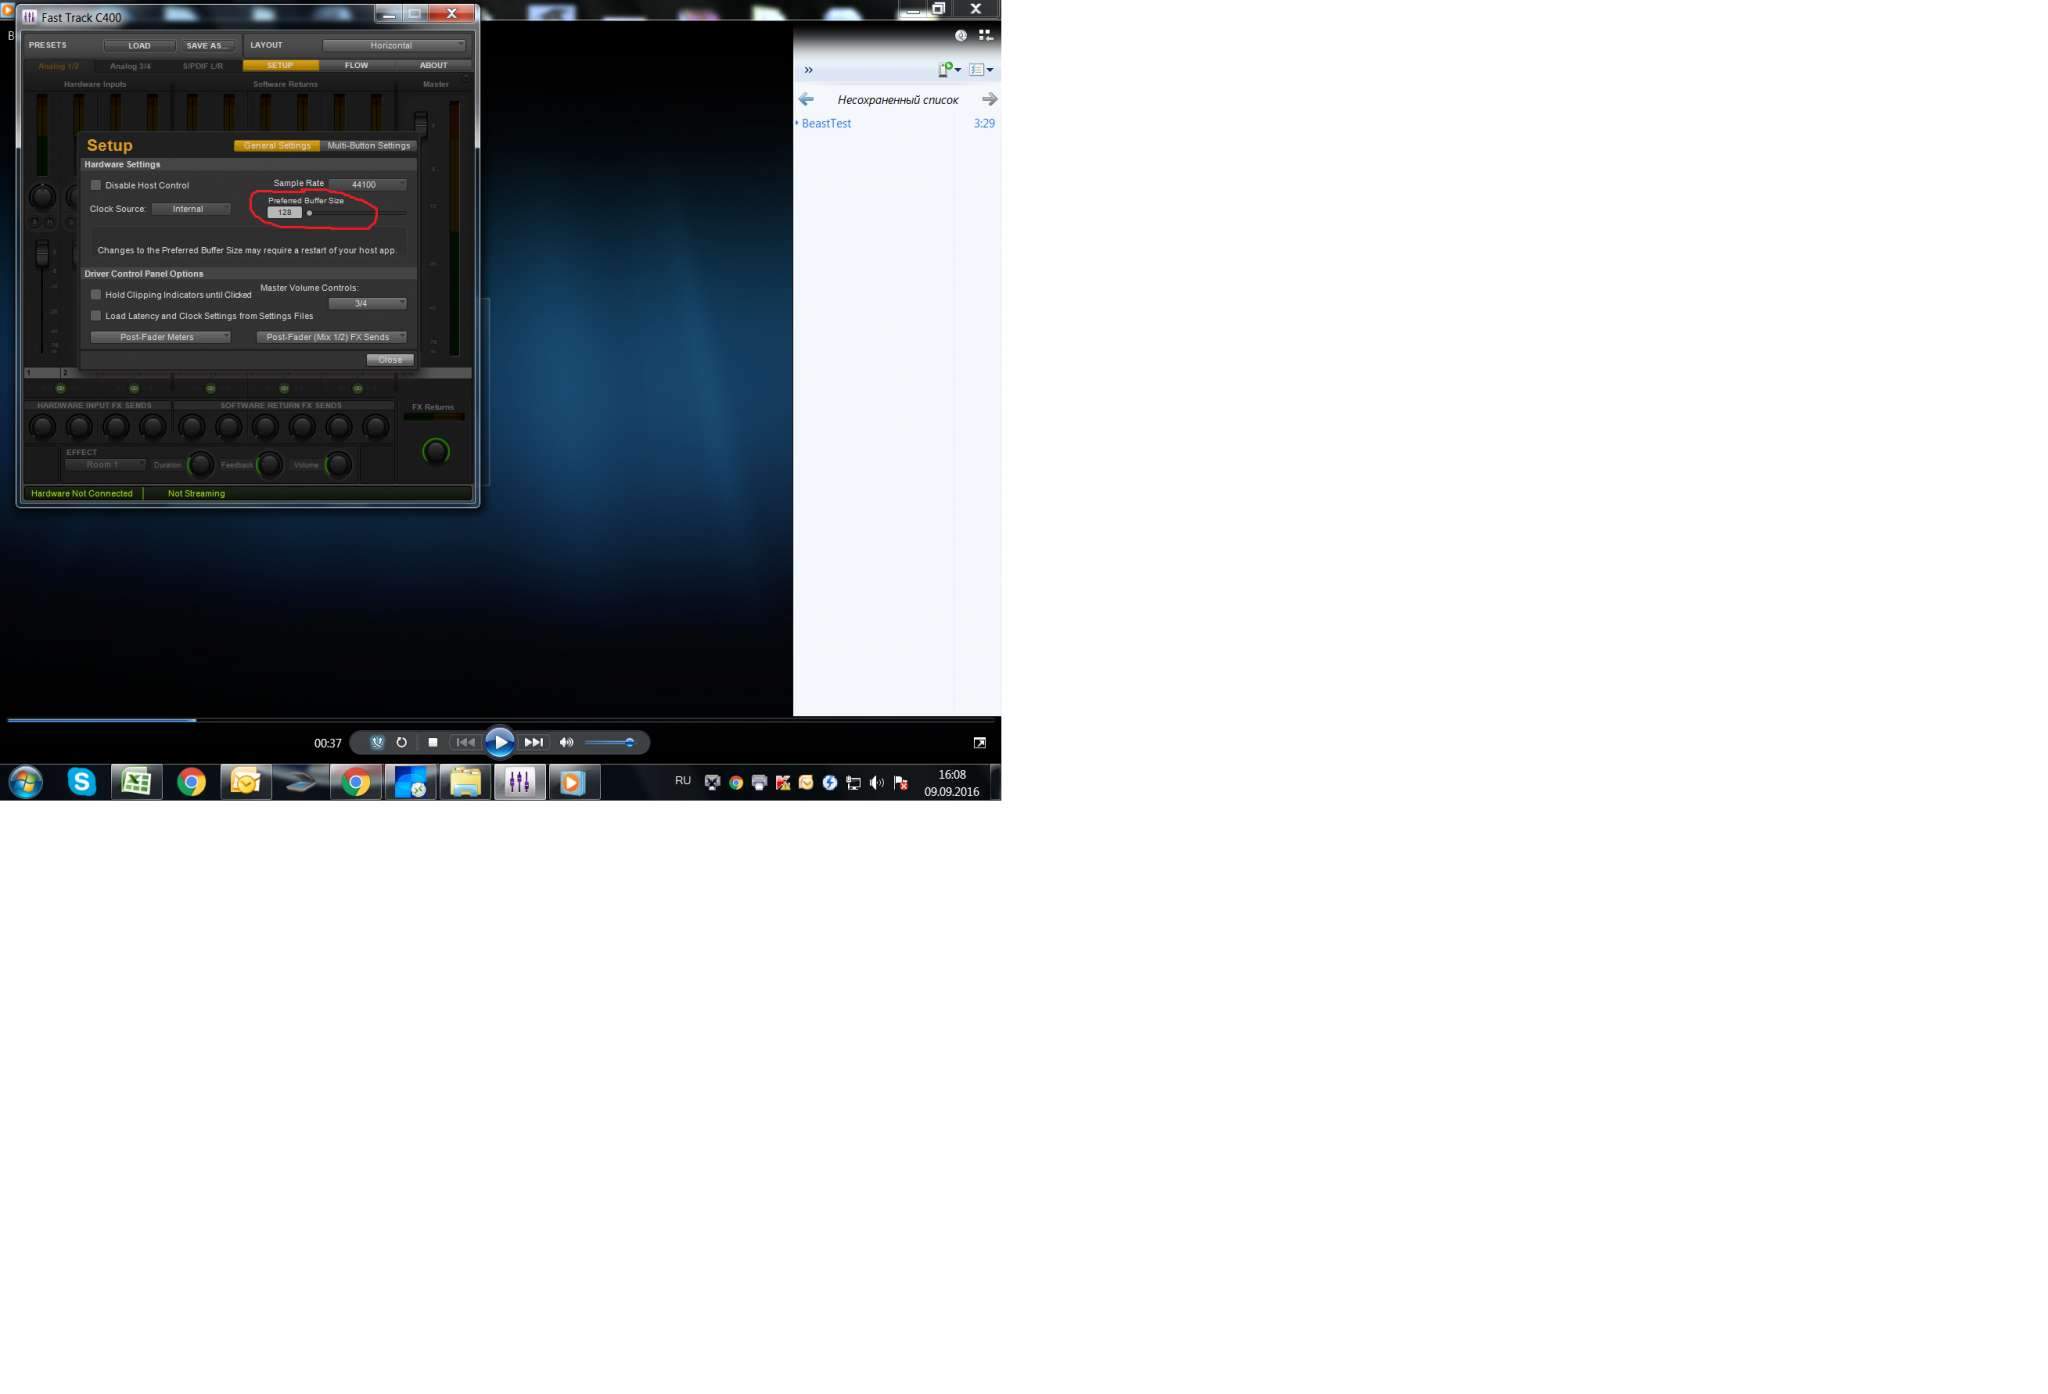Screen dimensions: 2048x1394
Task: Open the Sample Rate 44100 dropdown
Action: coord(367,184)
